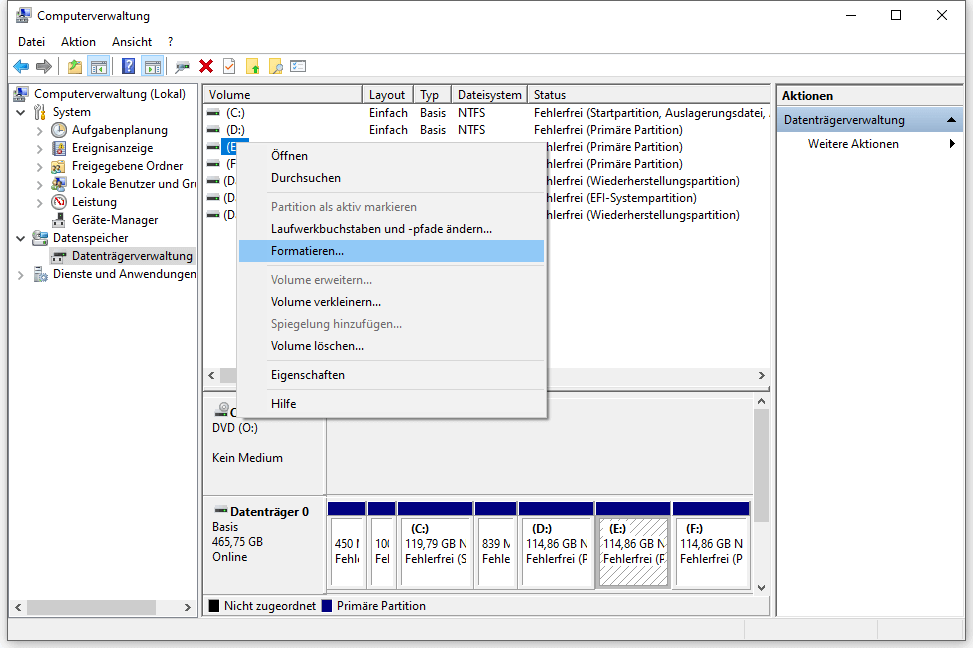This screenshot has height=648, width=973.
Task: Click the yellow page magnifier toolbar icon
Action: 275,66
